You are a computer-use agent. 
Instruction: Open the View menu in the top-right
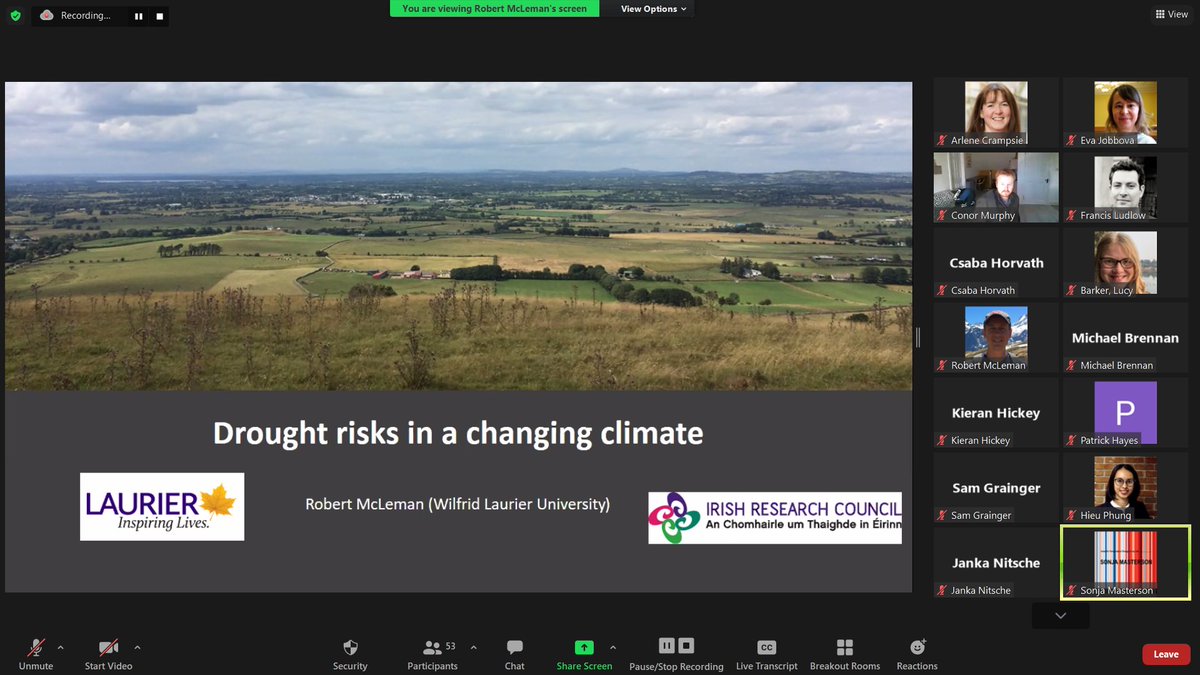pyautogui.click(x=1169, y=14)
